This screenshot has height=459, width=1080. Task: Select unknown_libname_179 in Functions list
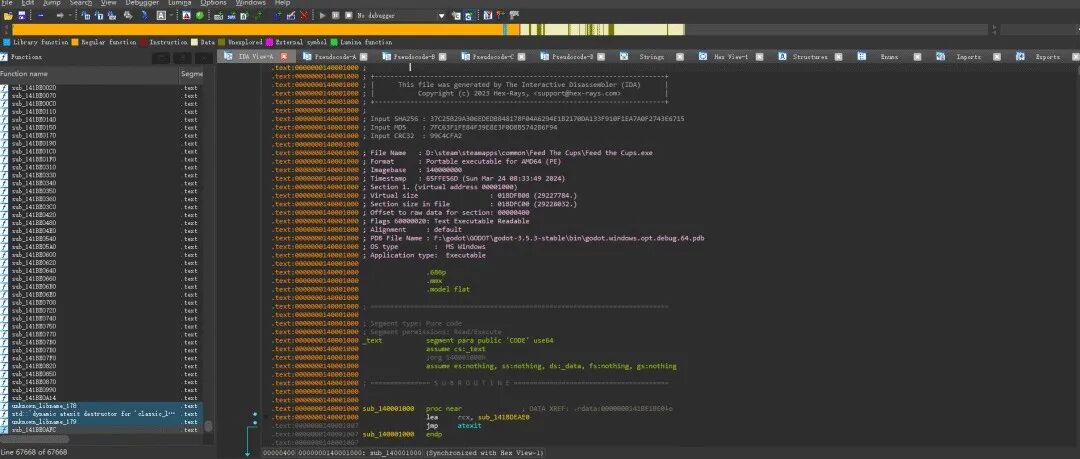102,422
